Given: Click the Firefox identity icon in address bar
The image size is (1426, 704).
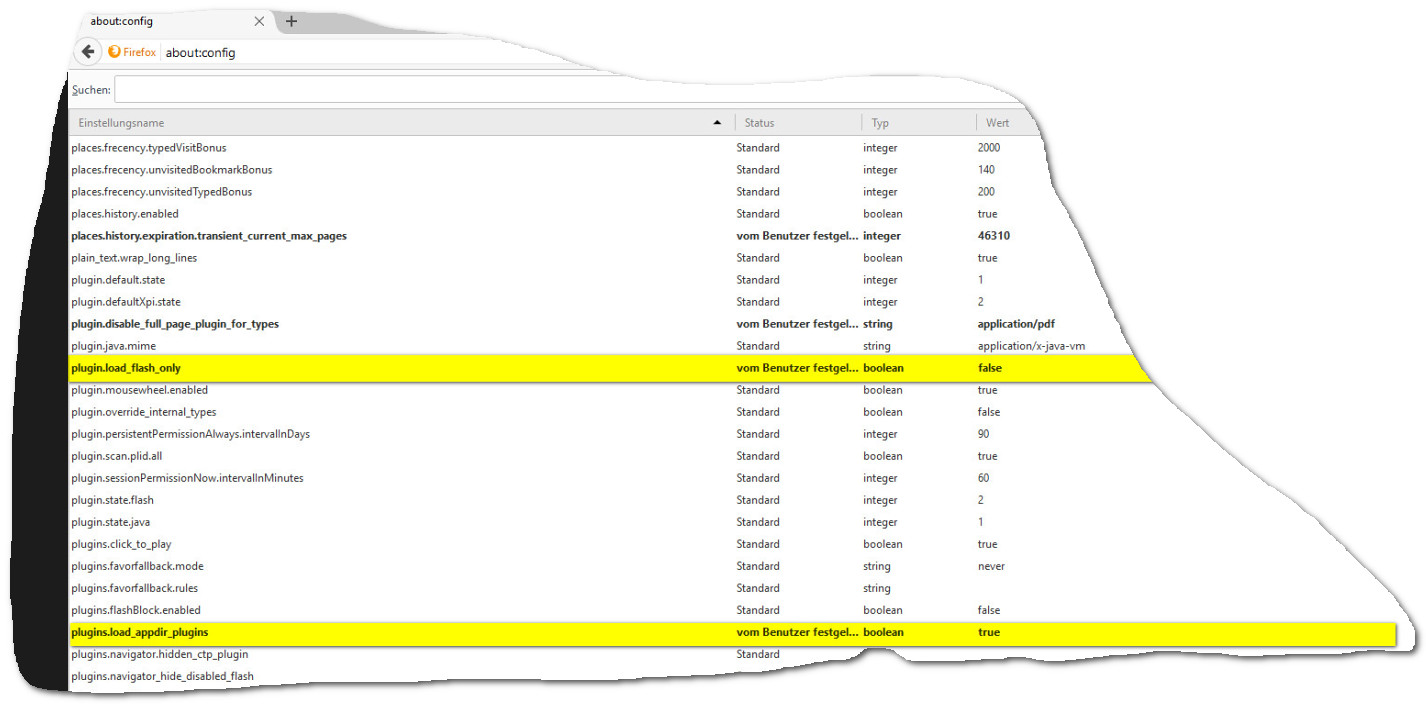Looking at the screenshot, I should (132, 52).
